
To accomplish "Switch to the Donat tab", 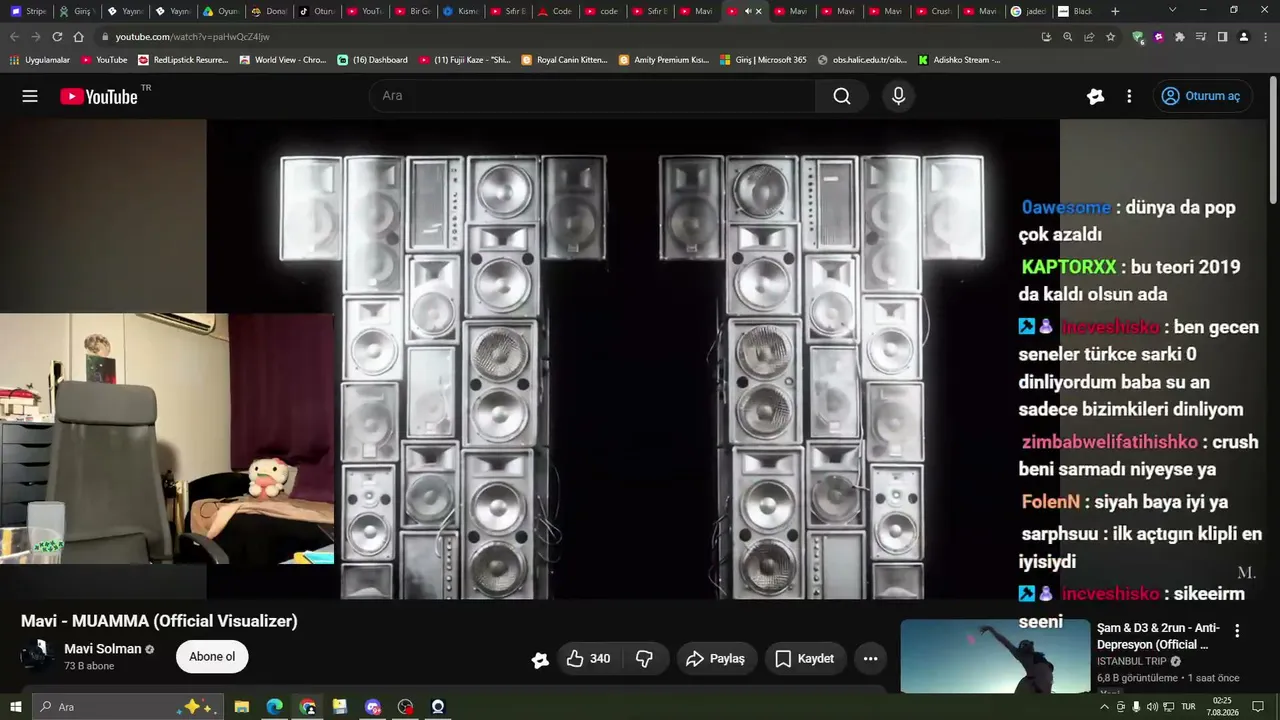I will click(x=268, y=11).
